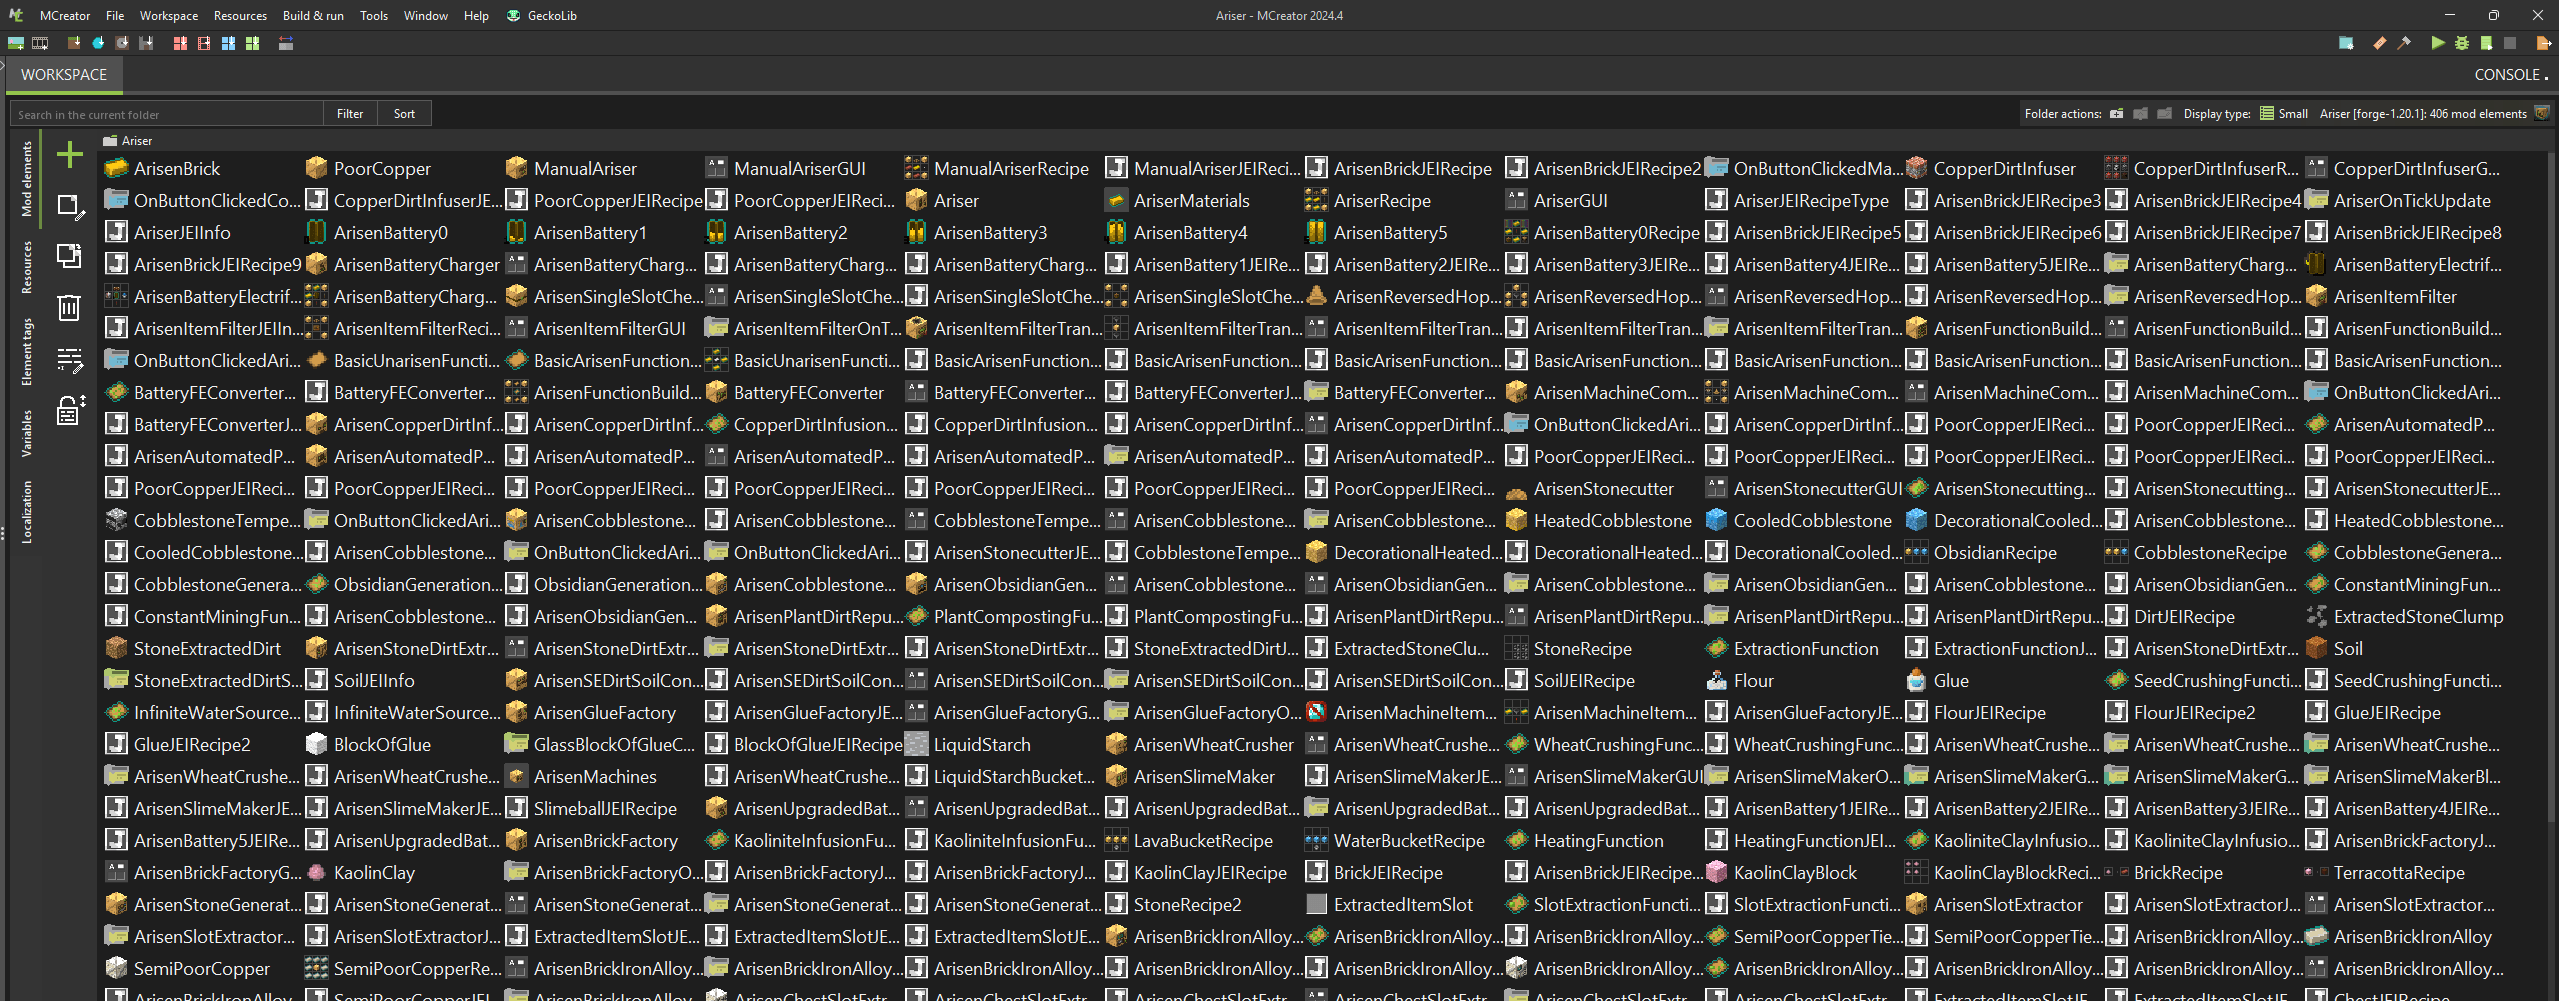Screen dimensions: 2559x1001
Task: Click the add new folder icon
Action: [x=2116, y=114]
